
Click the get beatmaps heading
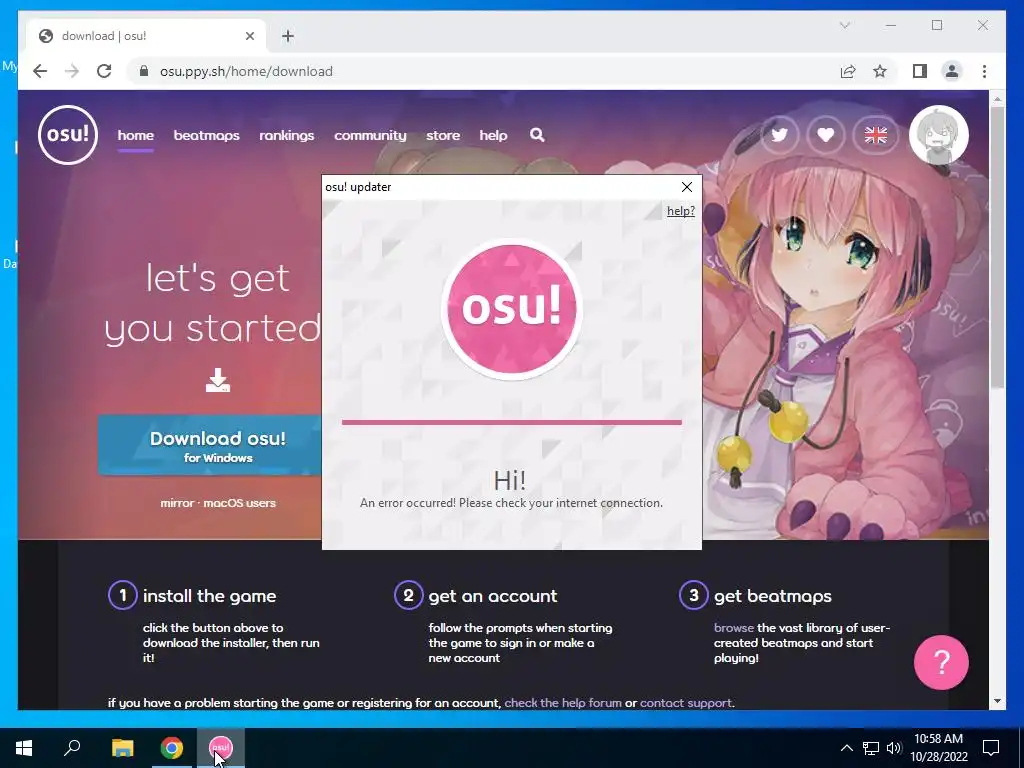pyautogui.click(x=773, y=596)
